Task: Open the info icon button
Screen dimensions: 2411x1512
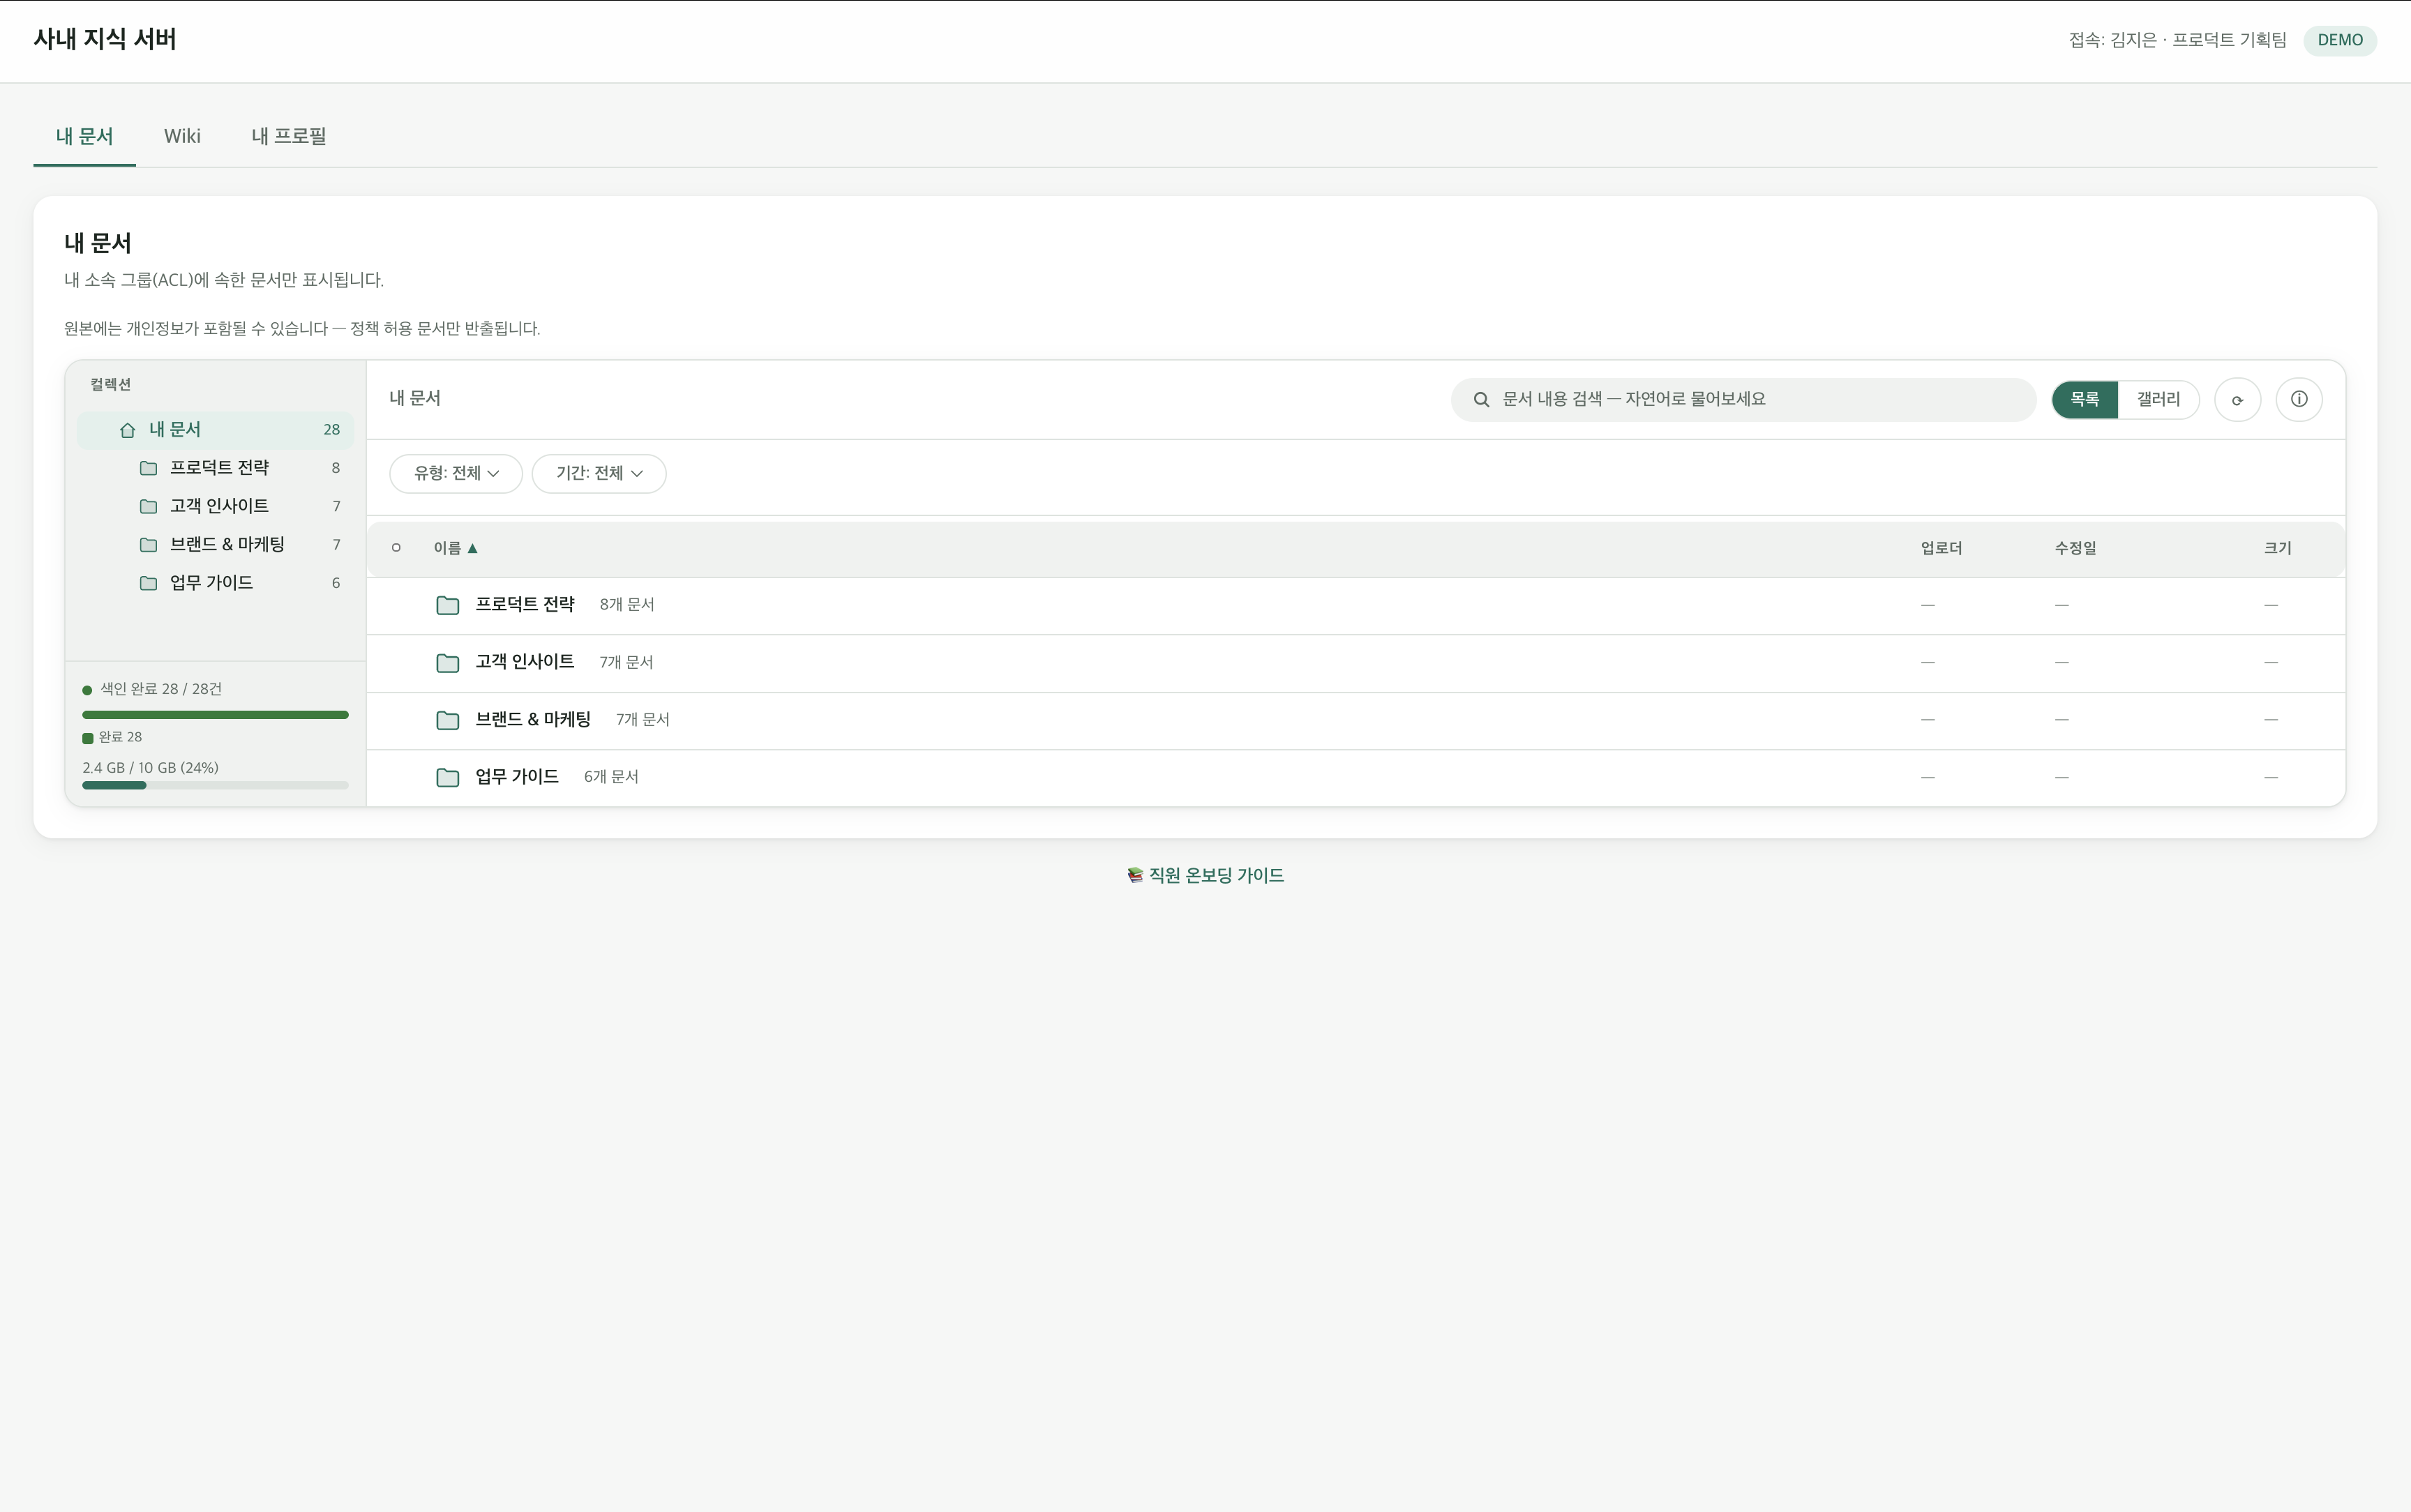Action: [2299, 400]
